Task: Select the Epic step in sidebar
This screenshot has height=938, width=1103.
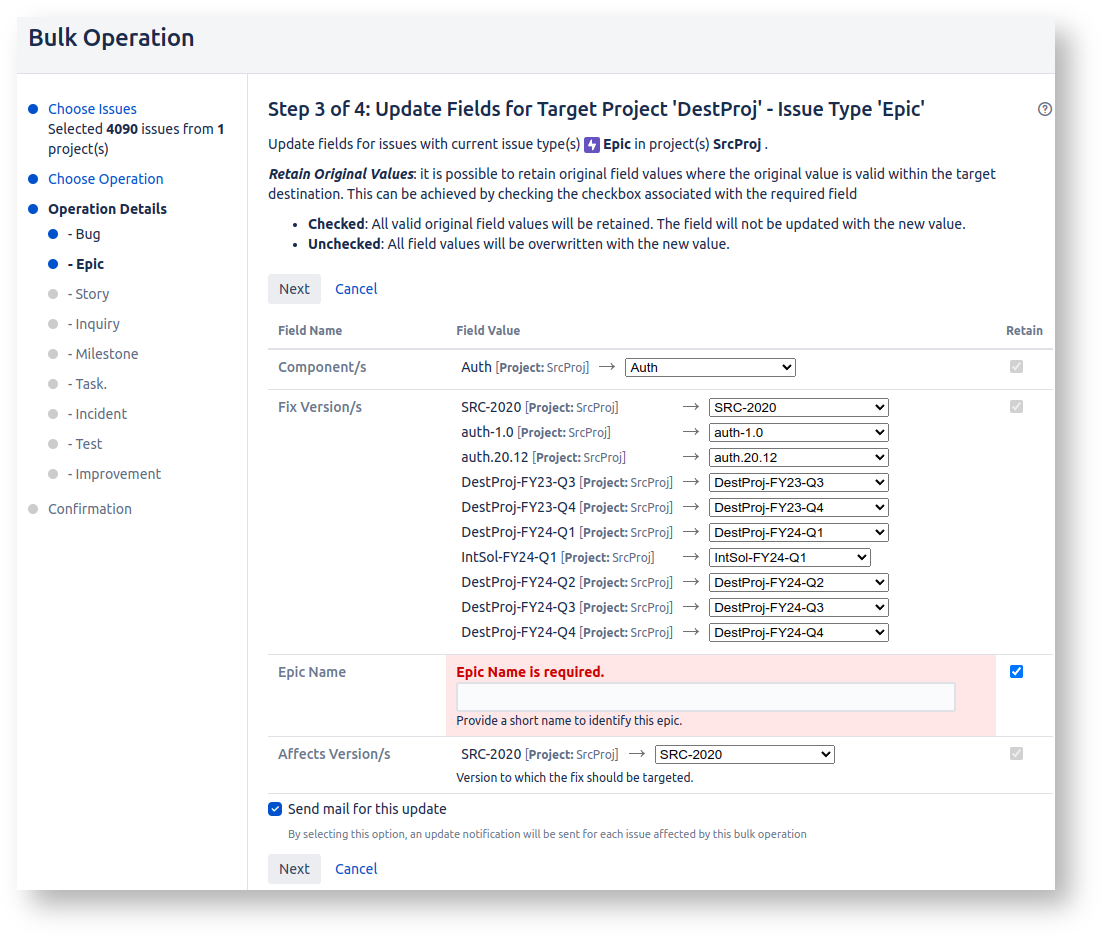Action: coord(89,264)
